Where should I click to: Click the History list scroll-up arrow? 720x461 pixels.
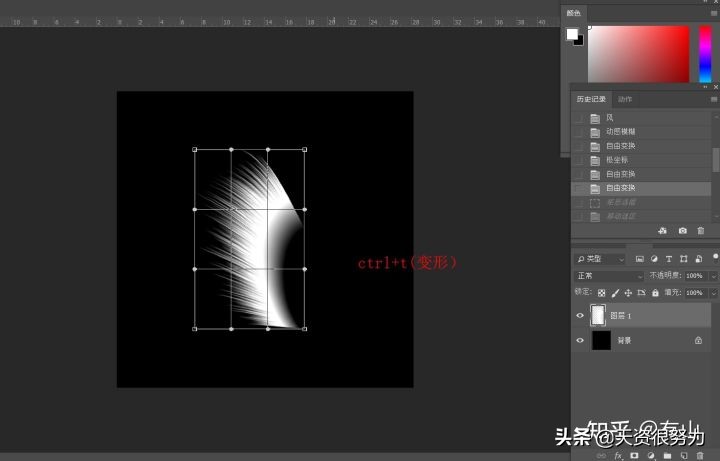click(x=716, y=116)
